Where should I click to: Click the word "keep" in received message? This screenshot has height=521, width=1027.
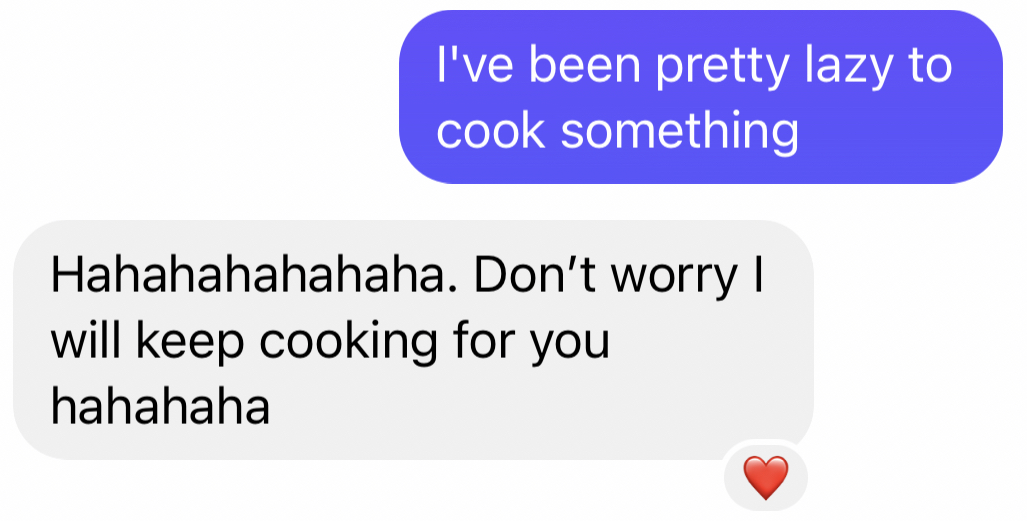(190, 343)
